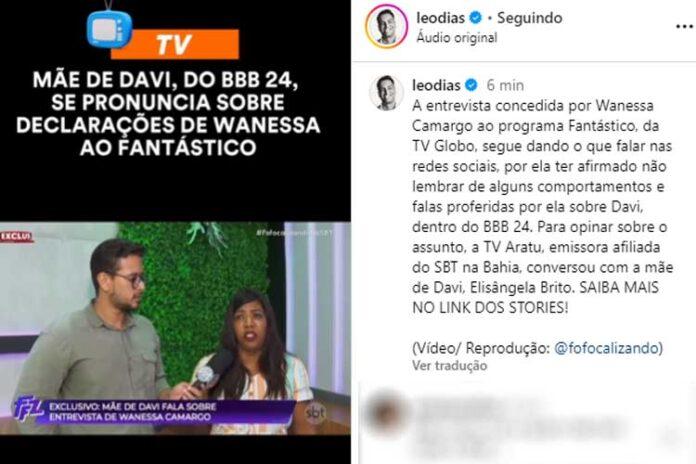The image size is (696, 464).
Task: Click the 6 min timestamp
Action: 505,85
